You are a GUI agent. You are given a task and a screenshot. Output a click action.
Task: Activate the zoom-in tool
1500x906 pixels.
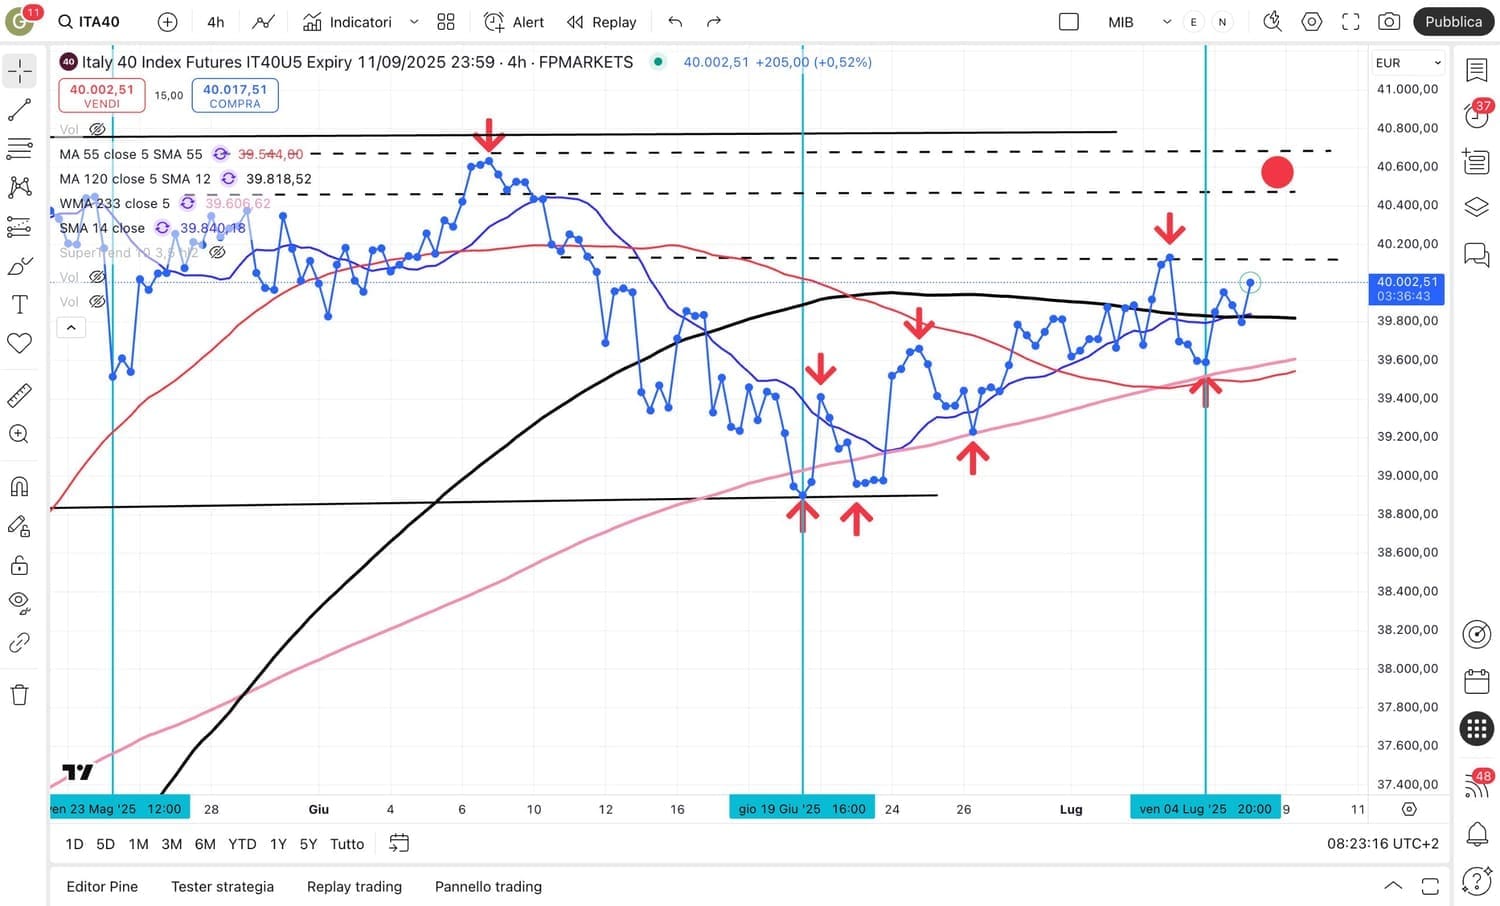[20, 434]
